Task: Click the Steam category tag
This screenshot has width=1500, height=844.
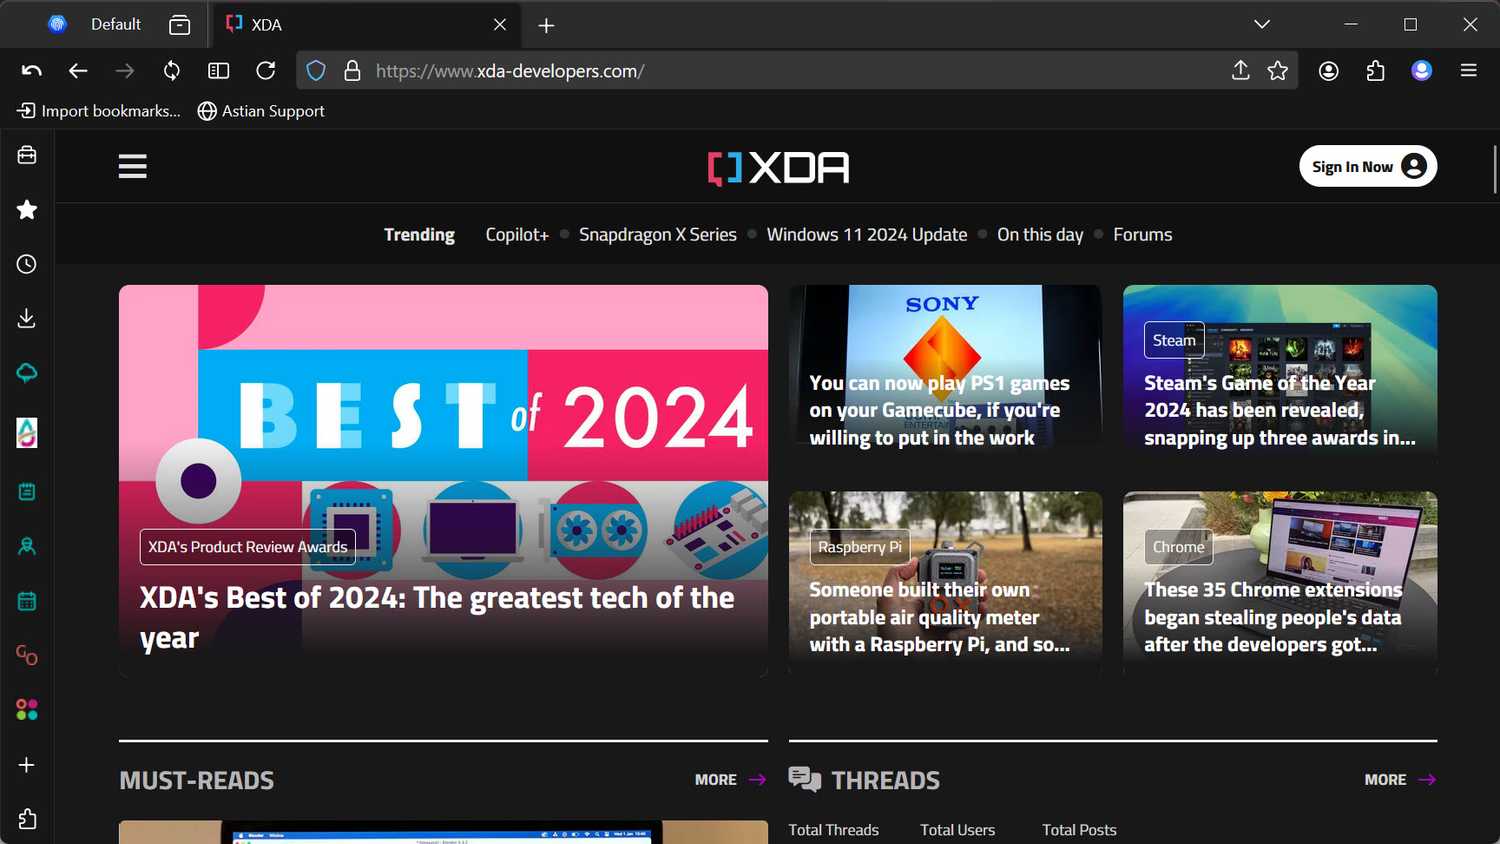Action: [x=1174, y=340]
